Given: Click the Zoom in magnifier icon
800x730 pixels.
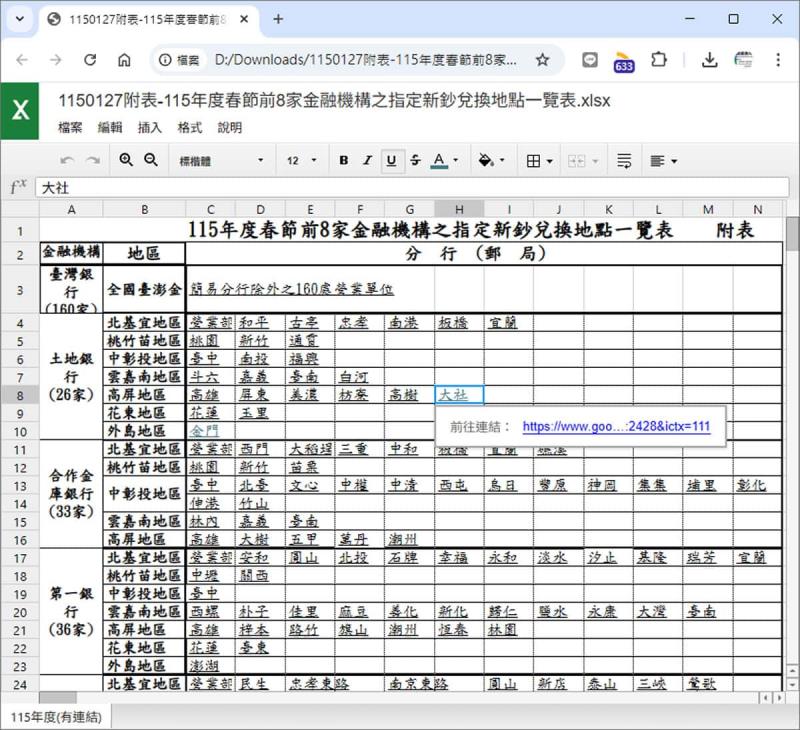Looking at the screenshot, I should [127, 160].
